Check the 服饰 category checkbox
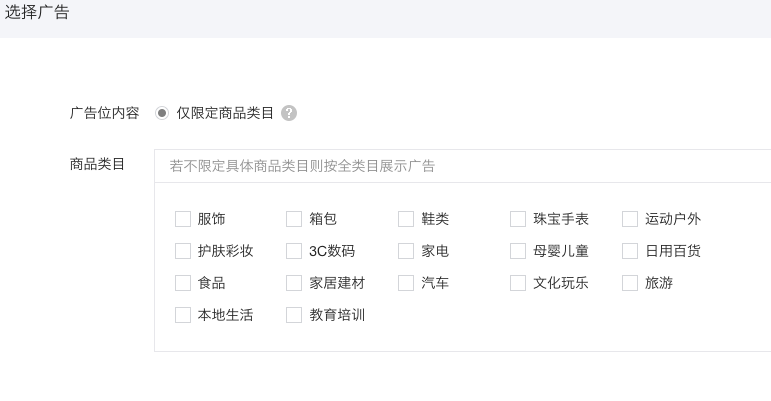771x401 pixels. (183, 219)
